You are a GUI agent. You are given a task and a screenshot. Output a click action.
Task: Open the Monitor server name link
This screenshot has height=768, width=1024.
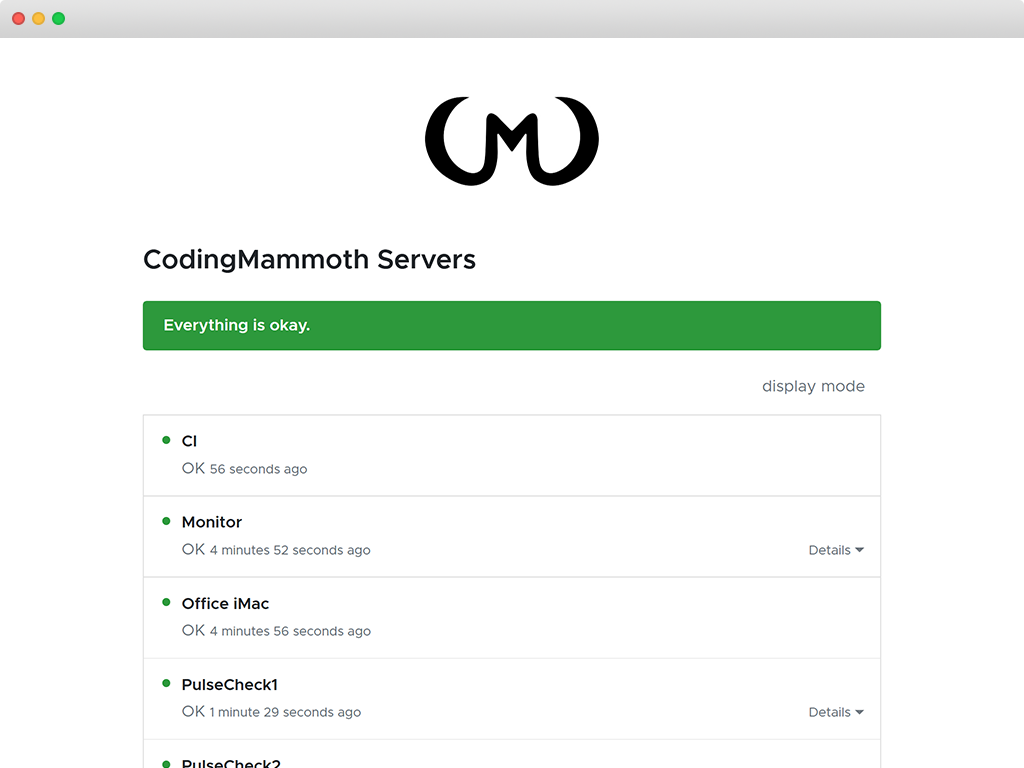pyautogui.click(x=211, y=521)
